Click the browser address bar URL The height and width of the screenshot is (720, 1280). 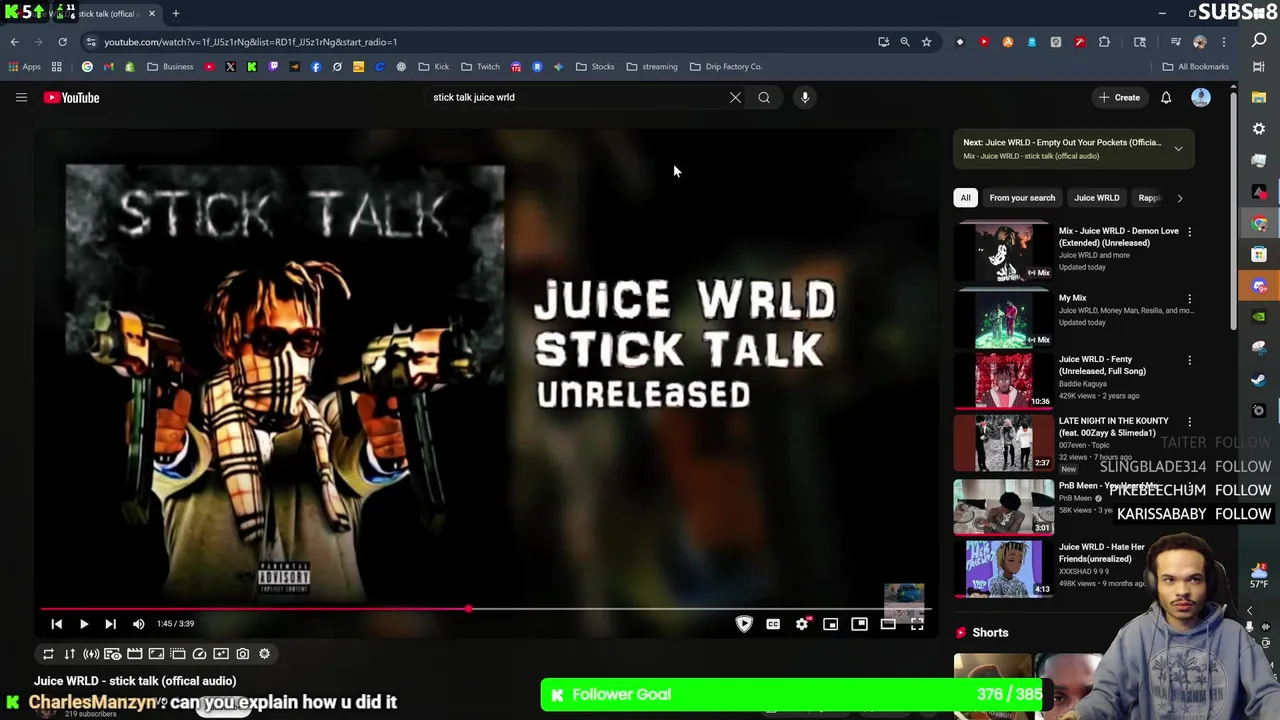(250, 42)
